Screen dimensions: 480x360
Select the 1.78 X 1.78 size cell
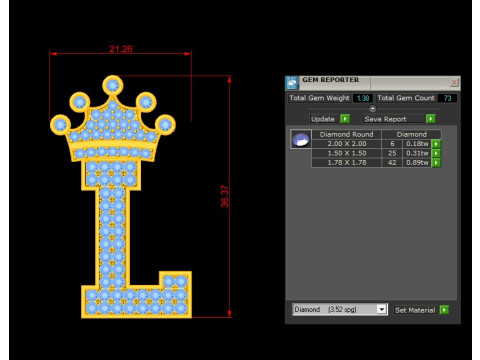tap(347, 162)
